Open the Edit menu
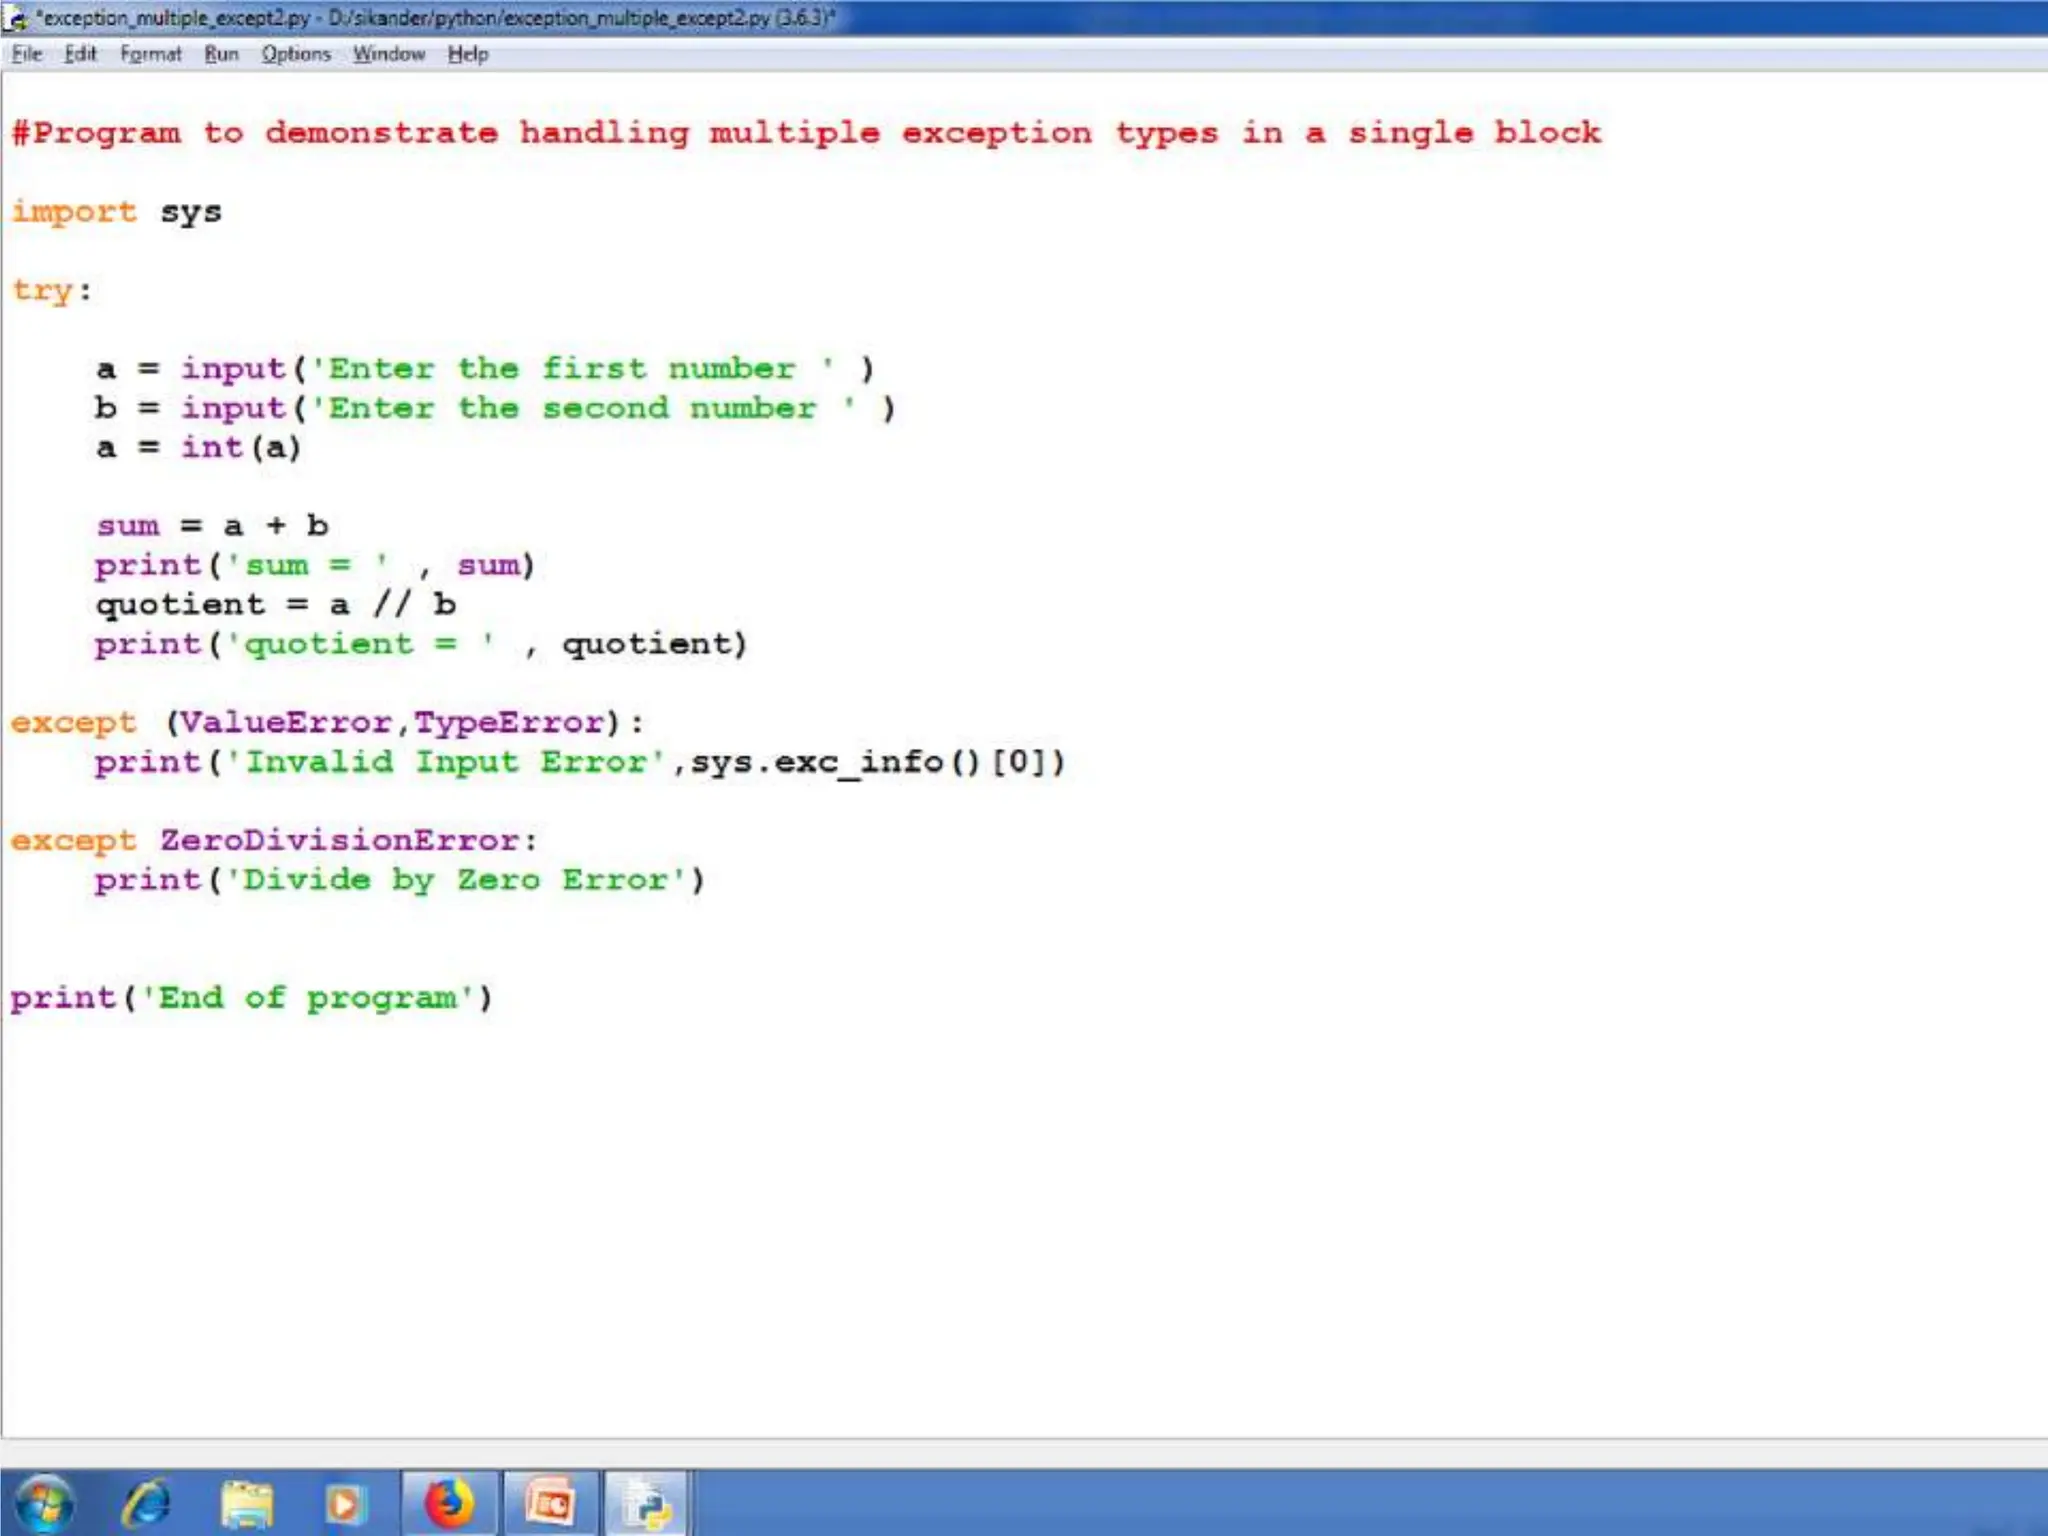Image resolution: width=2048 pixels, height=1536 pixels. 80,54
